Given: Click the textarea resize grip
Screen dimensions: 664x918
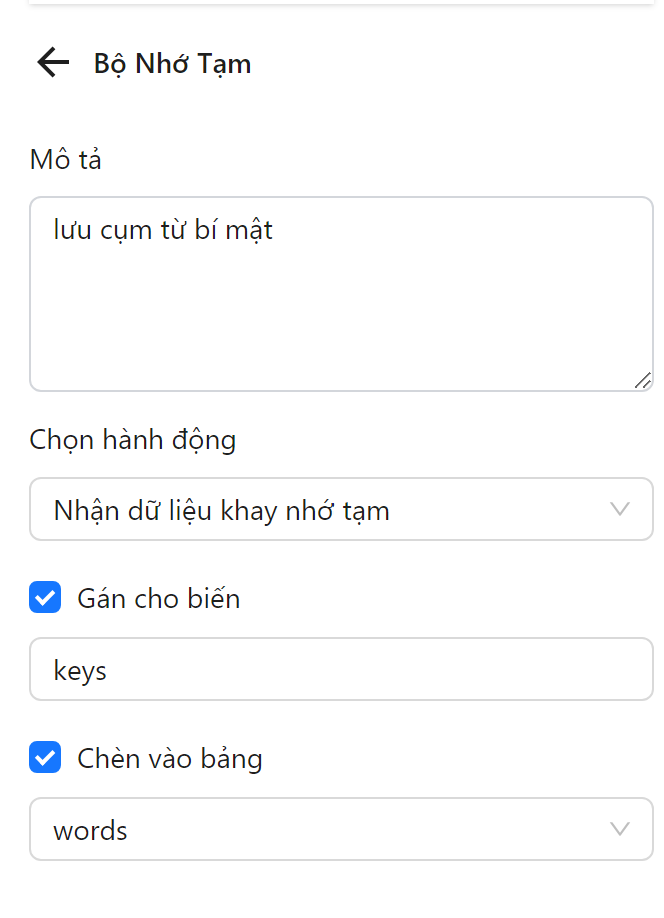Looking at the screenshot, I should (x=644, y=380).
